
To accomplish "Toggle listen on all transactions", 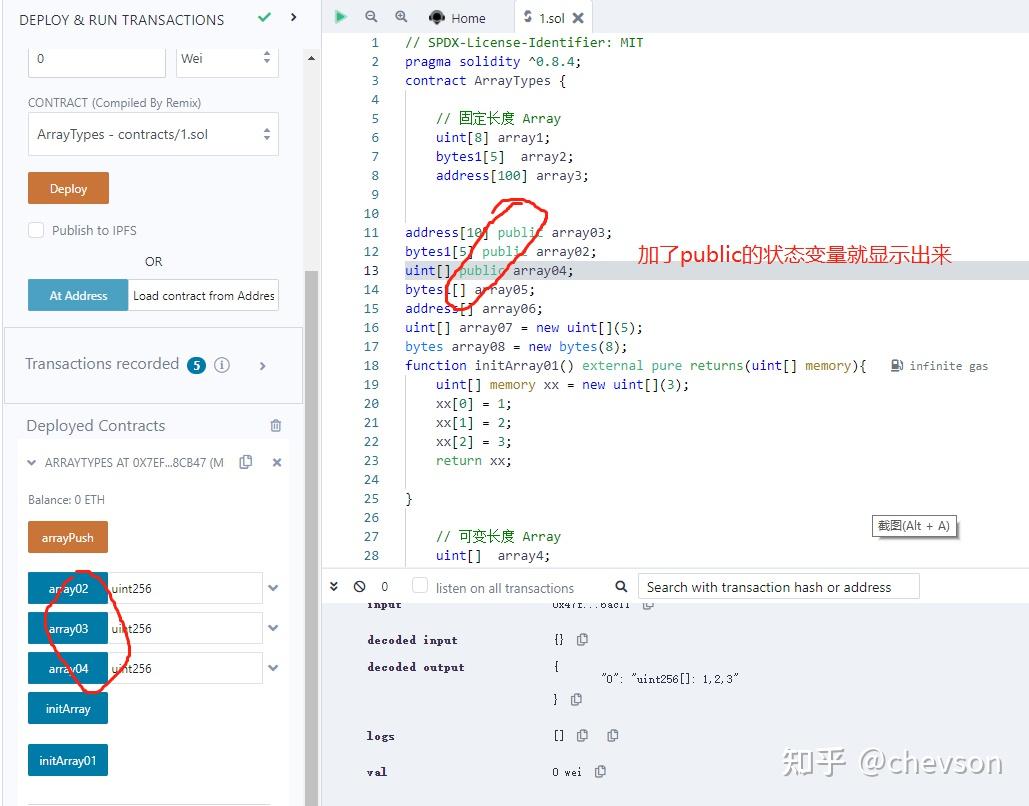I will (x=420, y=585).
